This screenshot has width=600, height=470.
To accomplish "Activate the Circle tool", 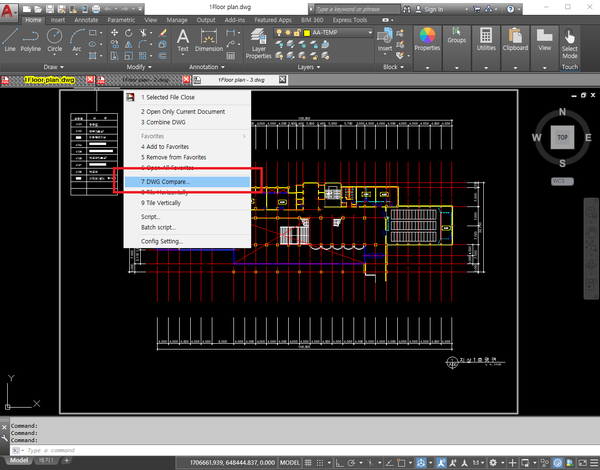I will click(55, 37).
